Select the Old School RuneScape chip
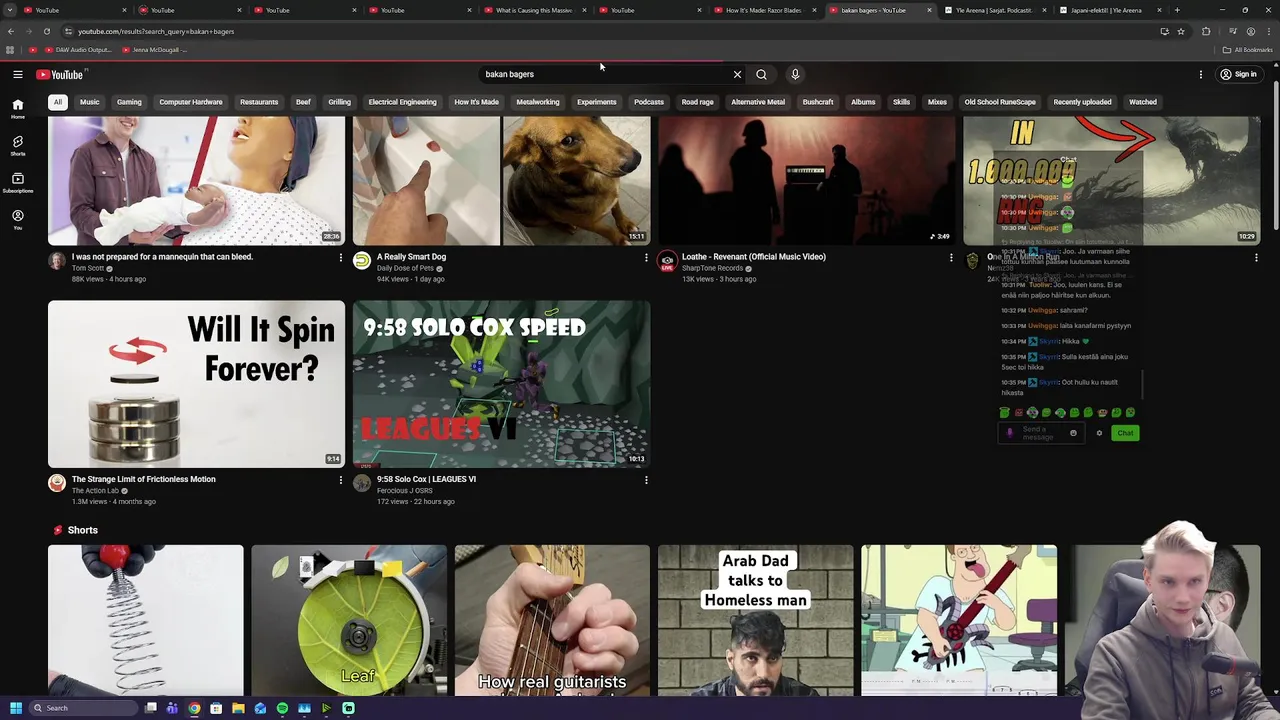 [1000, 102]
